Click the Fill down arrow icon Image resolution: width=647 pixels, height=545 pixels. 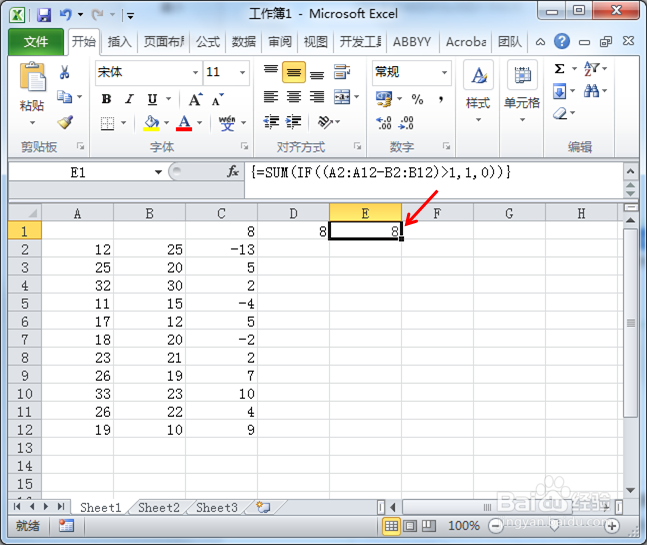pyautogui.click(x=560, y=91)
